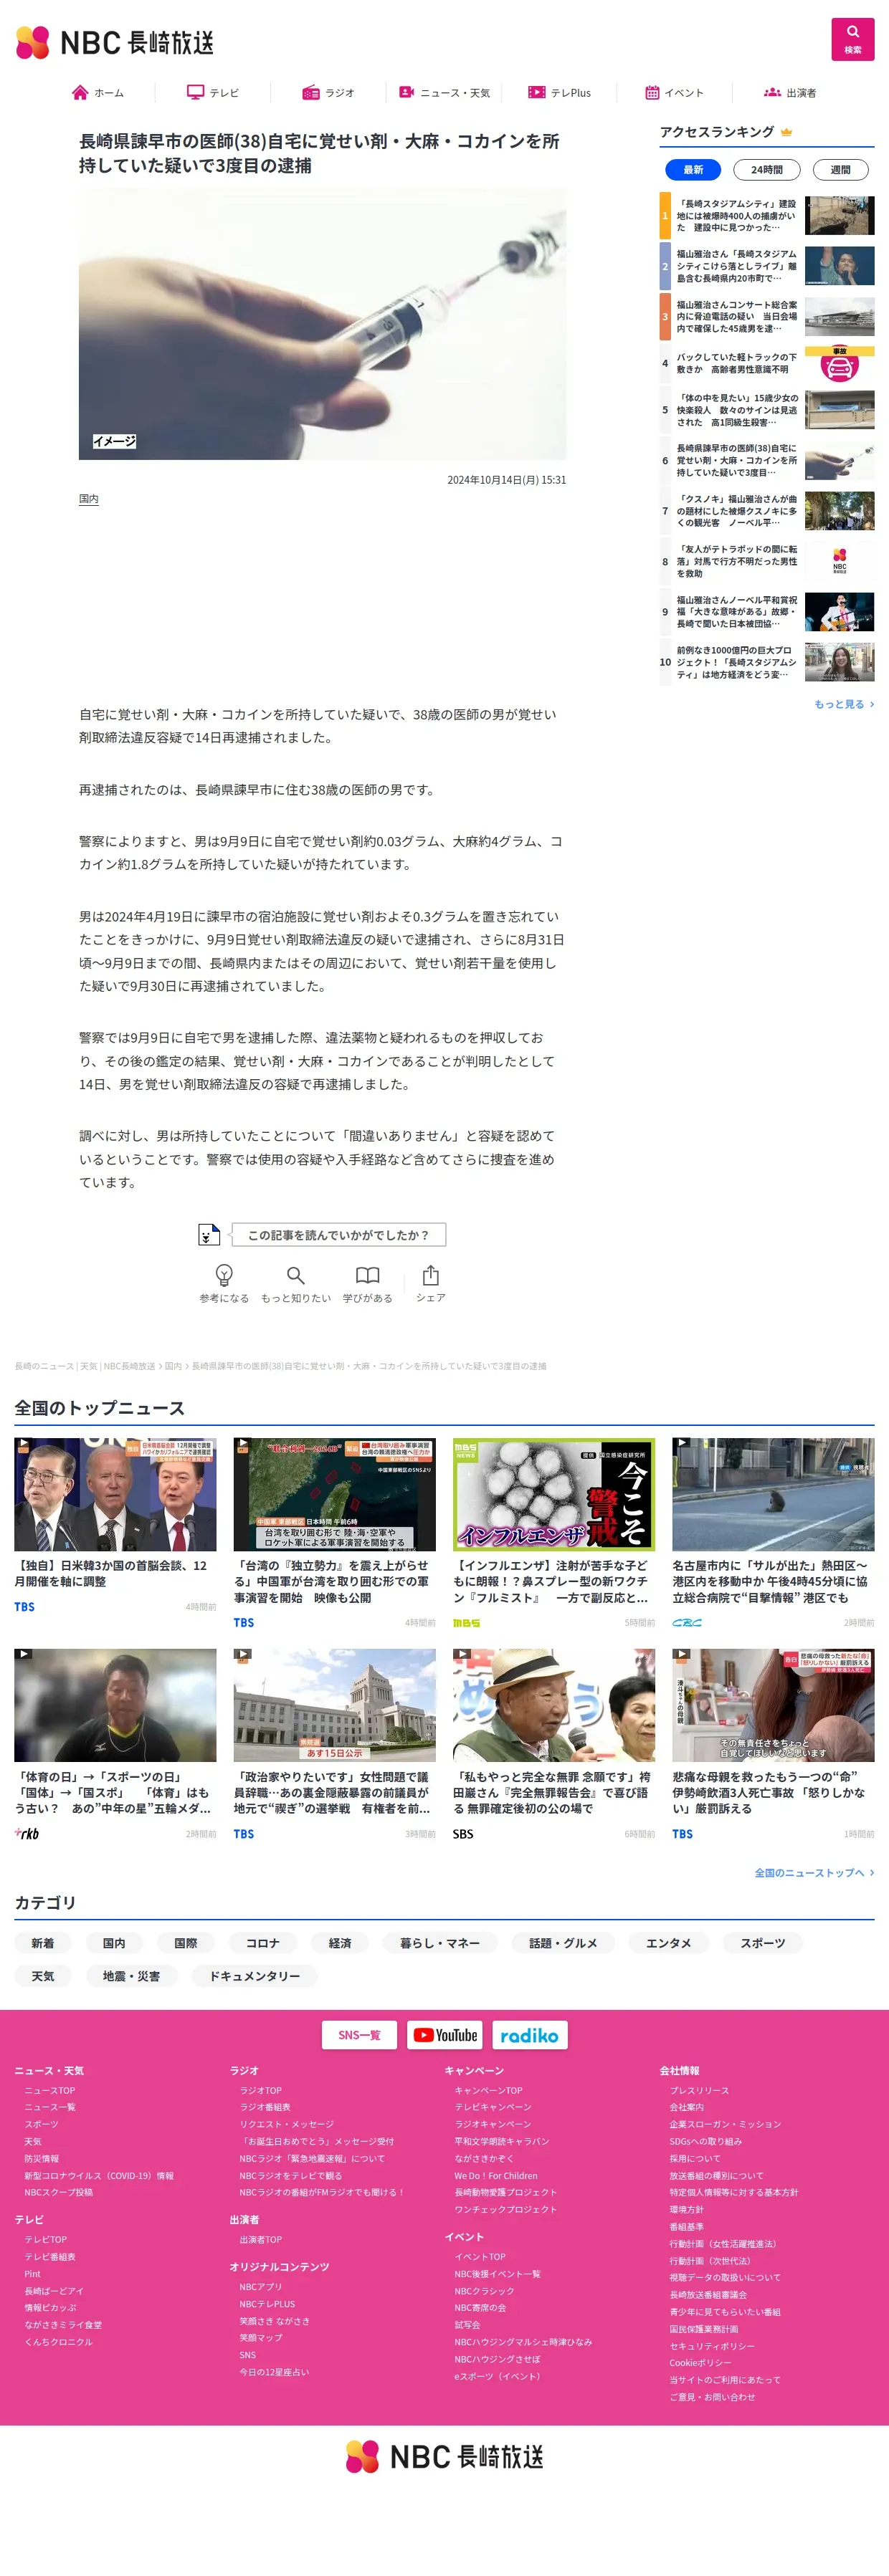Open もっと見る ranking link
This screenshot has width=889, height=2576.
pyautogui.click(x=843, y=704)
